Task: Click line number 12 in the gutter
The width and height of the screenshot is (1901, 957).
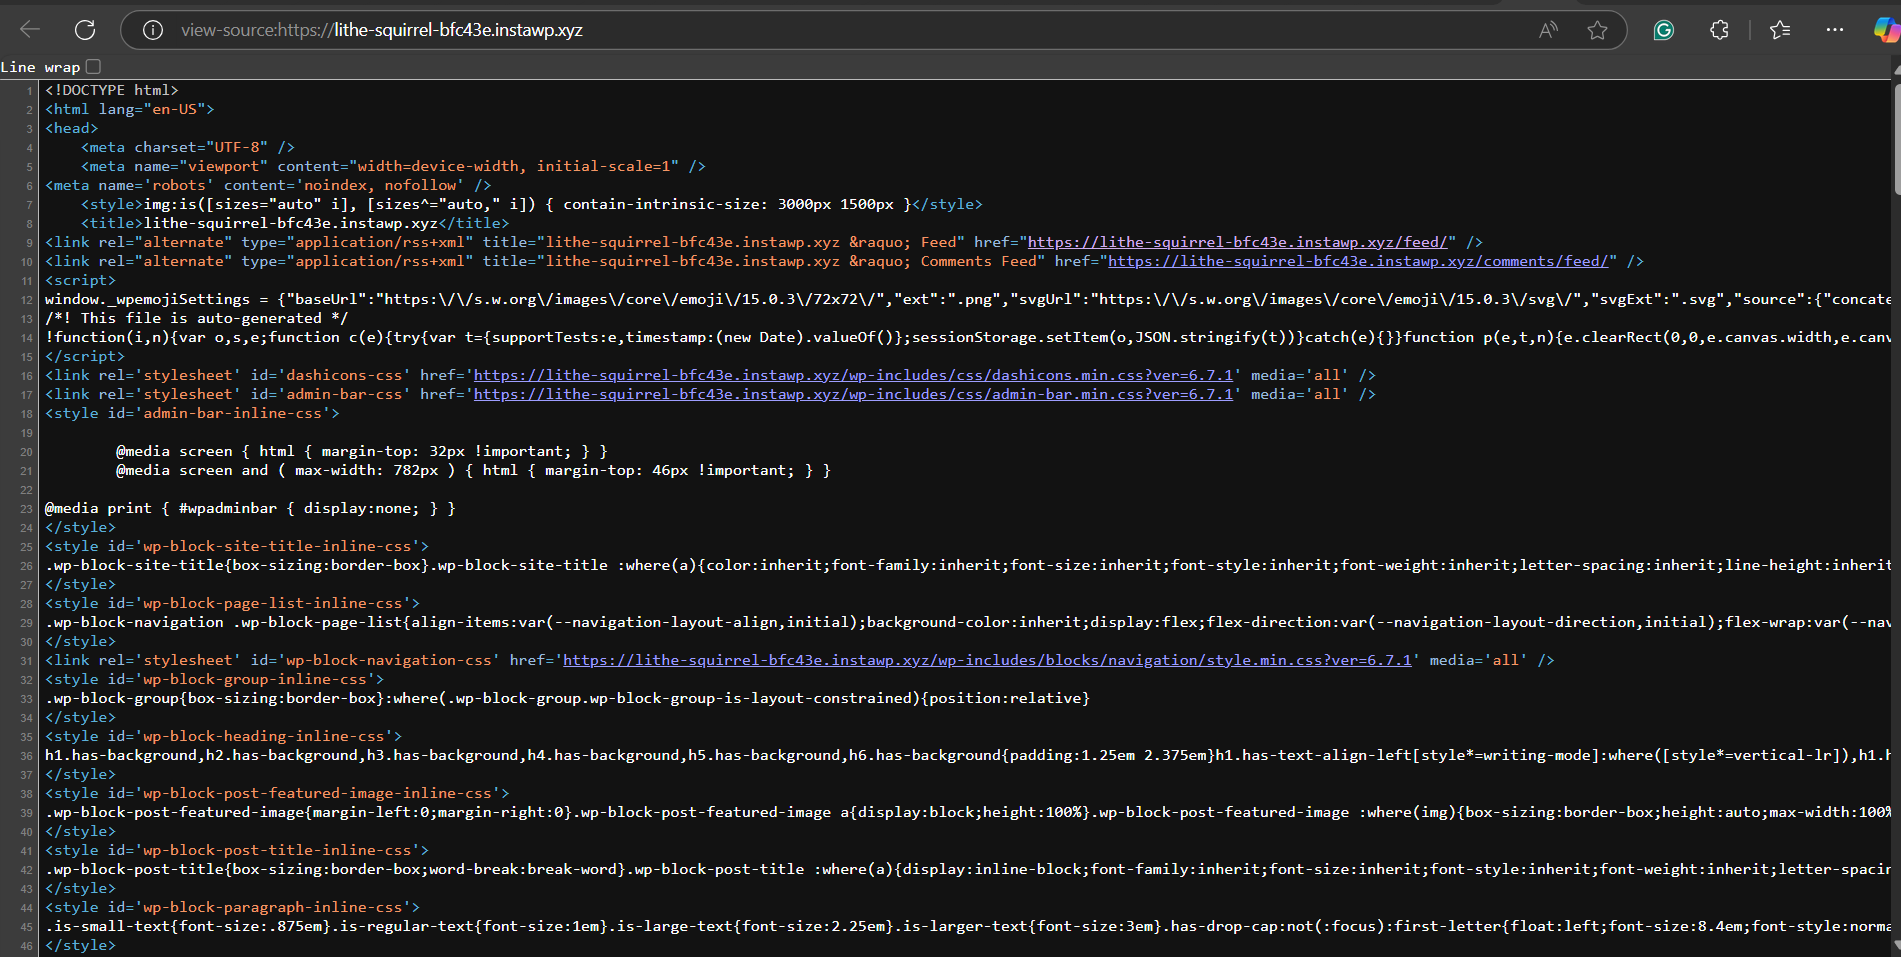Action: coord(27,300)
